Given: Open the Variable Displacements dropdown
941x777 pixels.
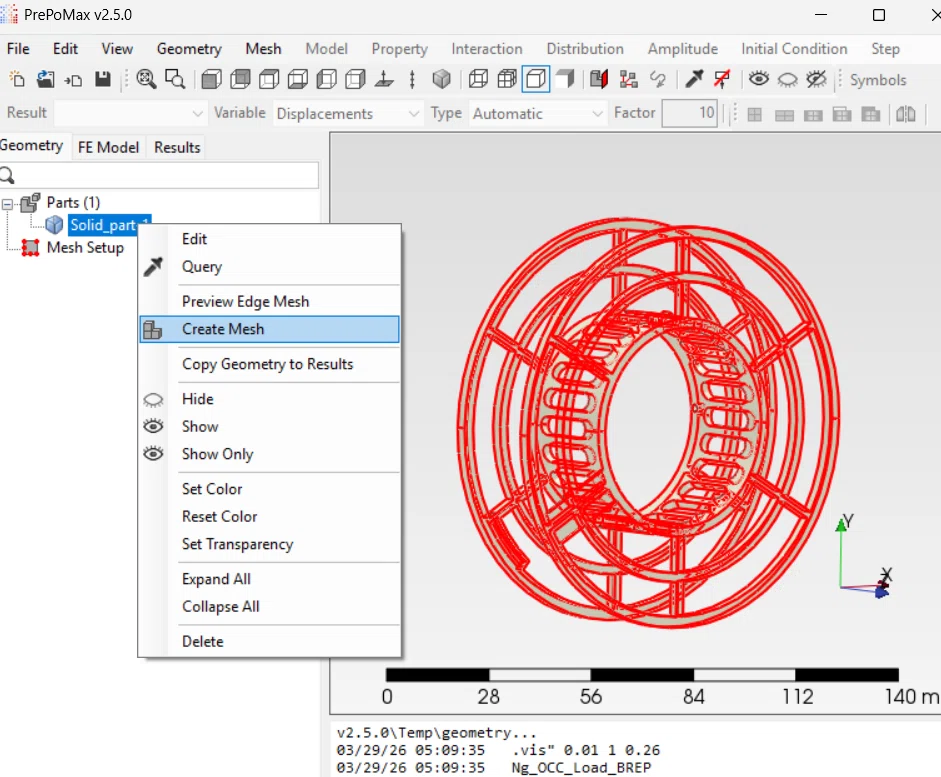Looking at the screenshot, I should [x=347, y=113].
